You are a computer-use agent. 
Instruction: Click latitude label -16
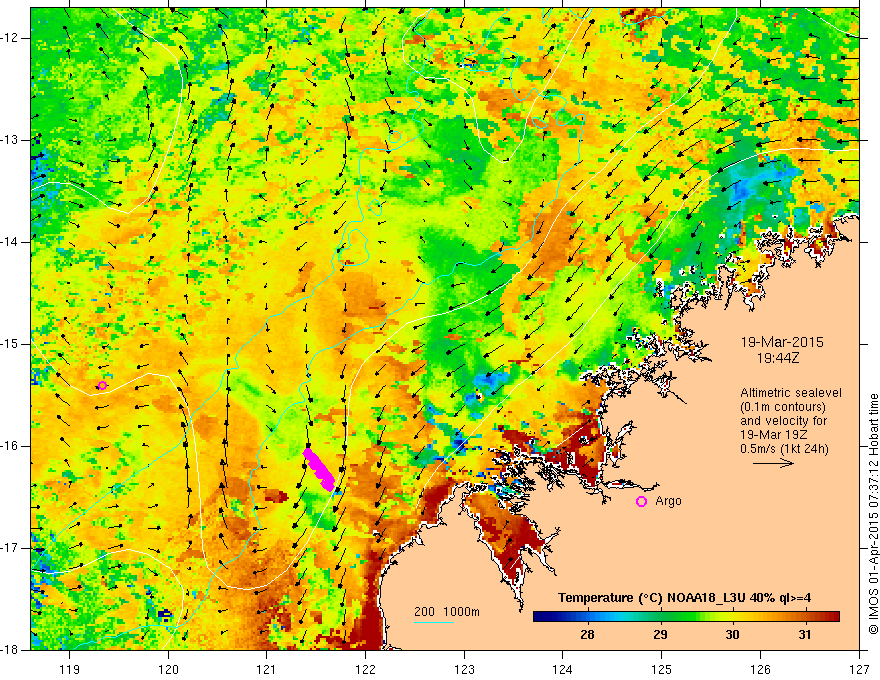click(x=11, y=446)
